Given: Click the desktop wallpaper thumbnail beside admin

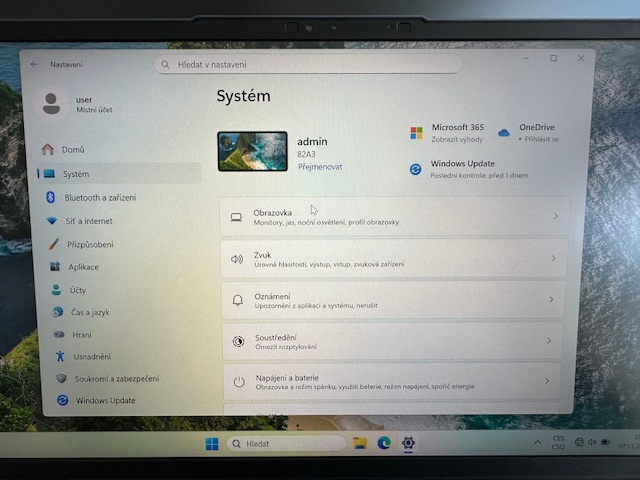Looking at the screenshot, I should [x=252, y=151].
